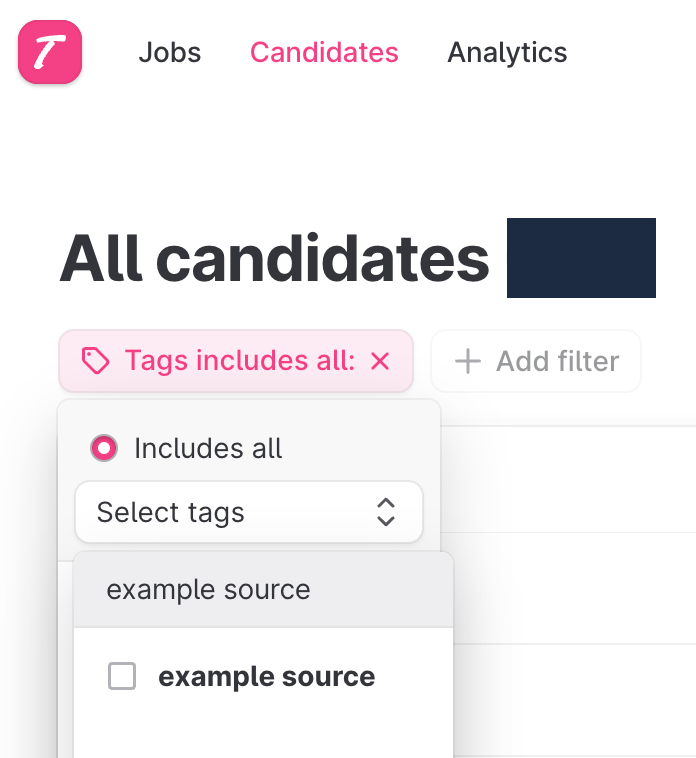Click the up-down chevron icon in Select tags
The height and width of the screenshot is (758, 696).
click(x=386, y=512)
